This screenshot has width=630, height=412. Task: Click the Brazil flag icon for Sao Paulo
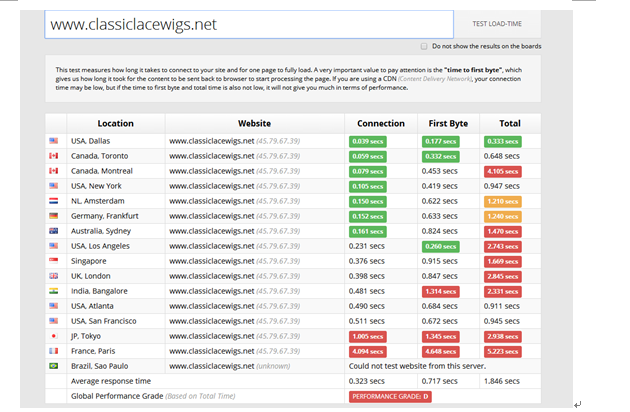[x=53, y=366]
